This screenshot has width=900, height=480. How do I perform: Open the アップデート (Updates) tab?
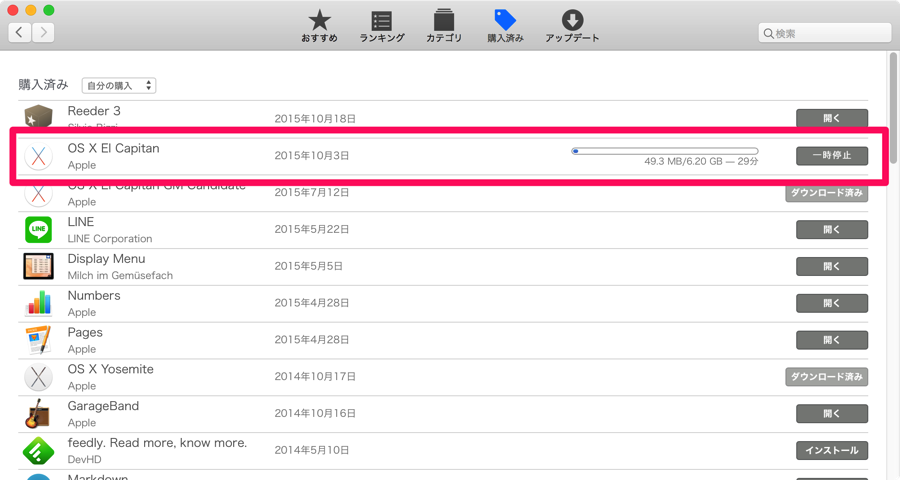point(572,26)
